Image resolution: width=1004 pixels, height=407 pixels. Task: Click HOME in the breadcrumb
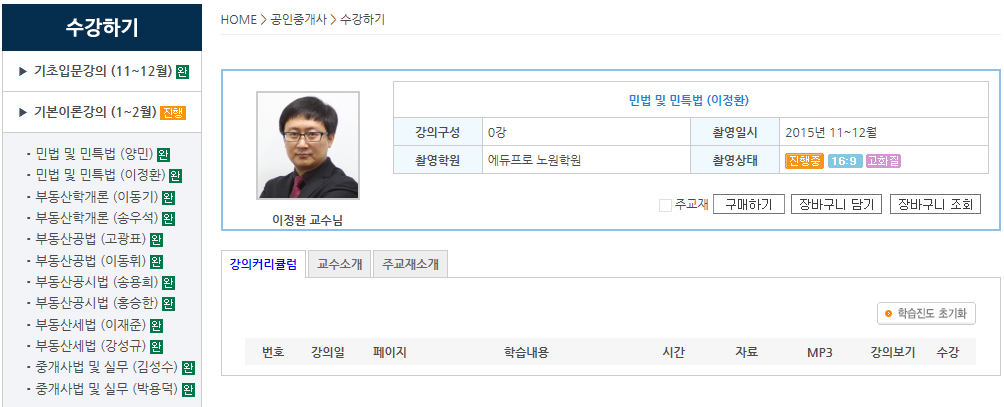[x=238, y=20]
